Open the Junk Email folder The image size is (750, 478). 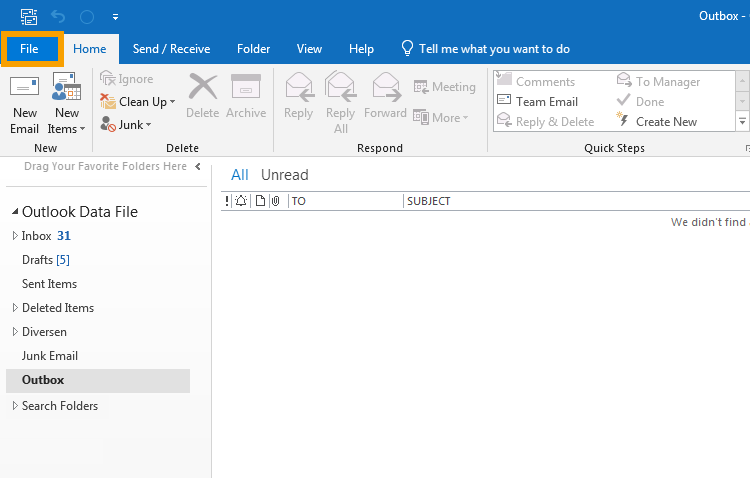(50, 356)
